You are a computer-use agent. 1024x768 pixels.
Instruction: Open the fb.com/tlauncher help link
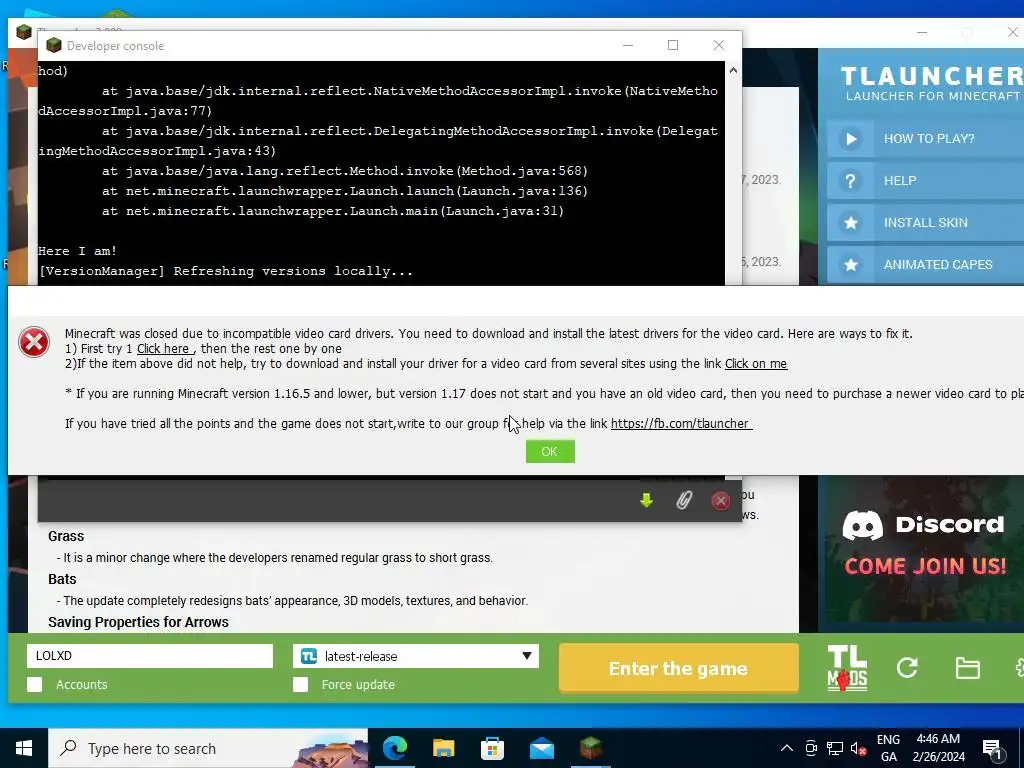(681, 424)
